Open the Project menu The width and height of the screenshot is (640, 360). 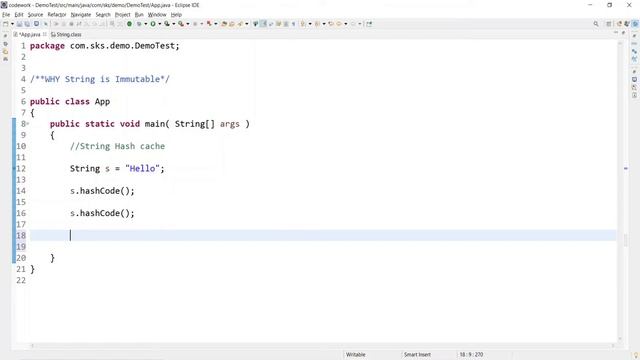point(122,14)
